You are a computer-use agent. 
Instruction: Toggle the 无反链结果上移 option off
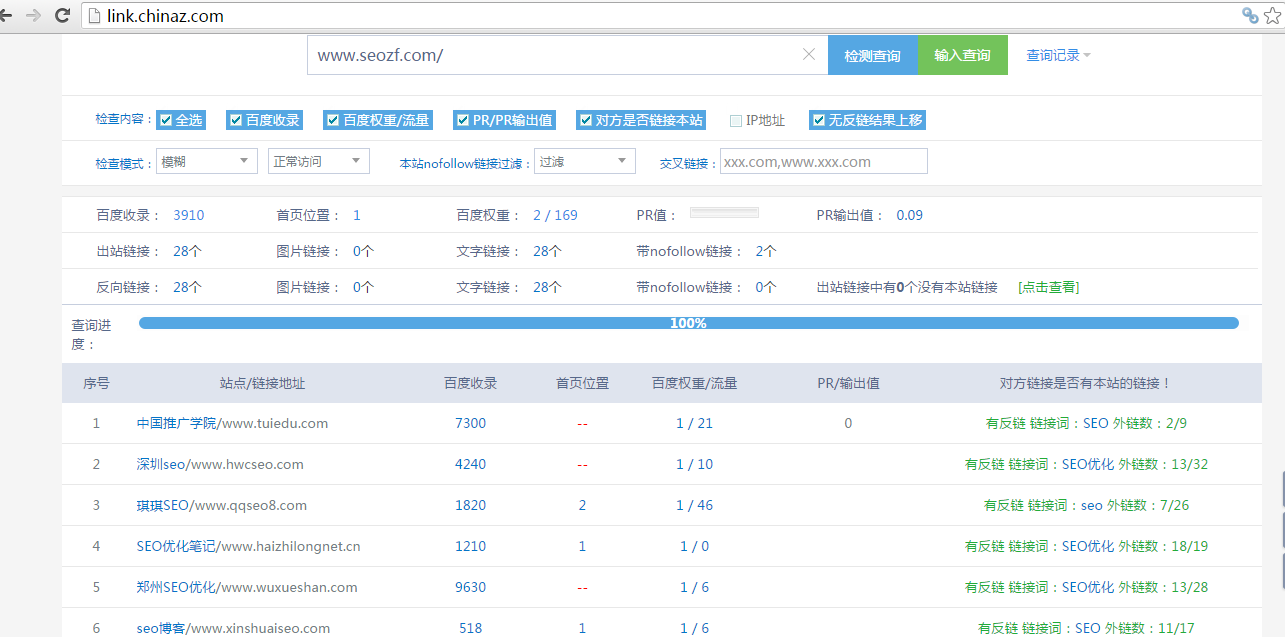[x=818, y=119]
